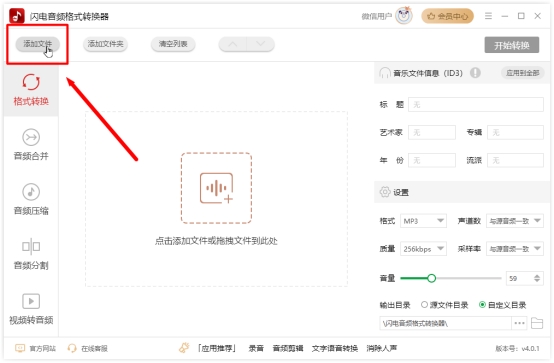Click the 标题 input field
Image resolution: width=554 pixels, height=363 pixels.
point(476,105)
